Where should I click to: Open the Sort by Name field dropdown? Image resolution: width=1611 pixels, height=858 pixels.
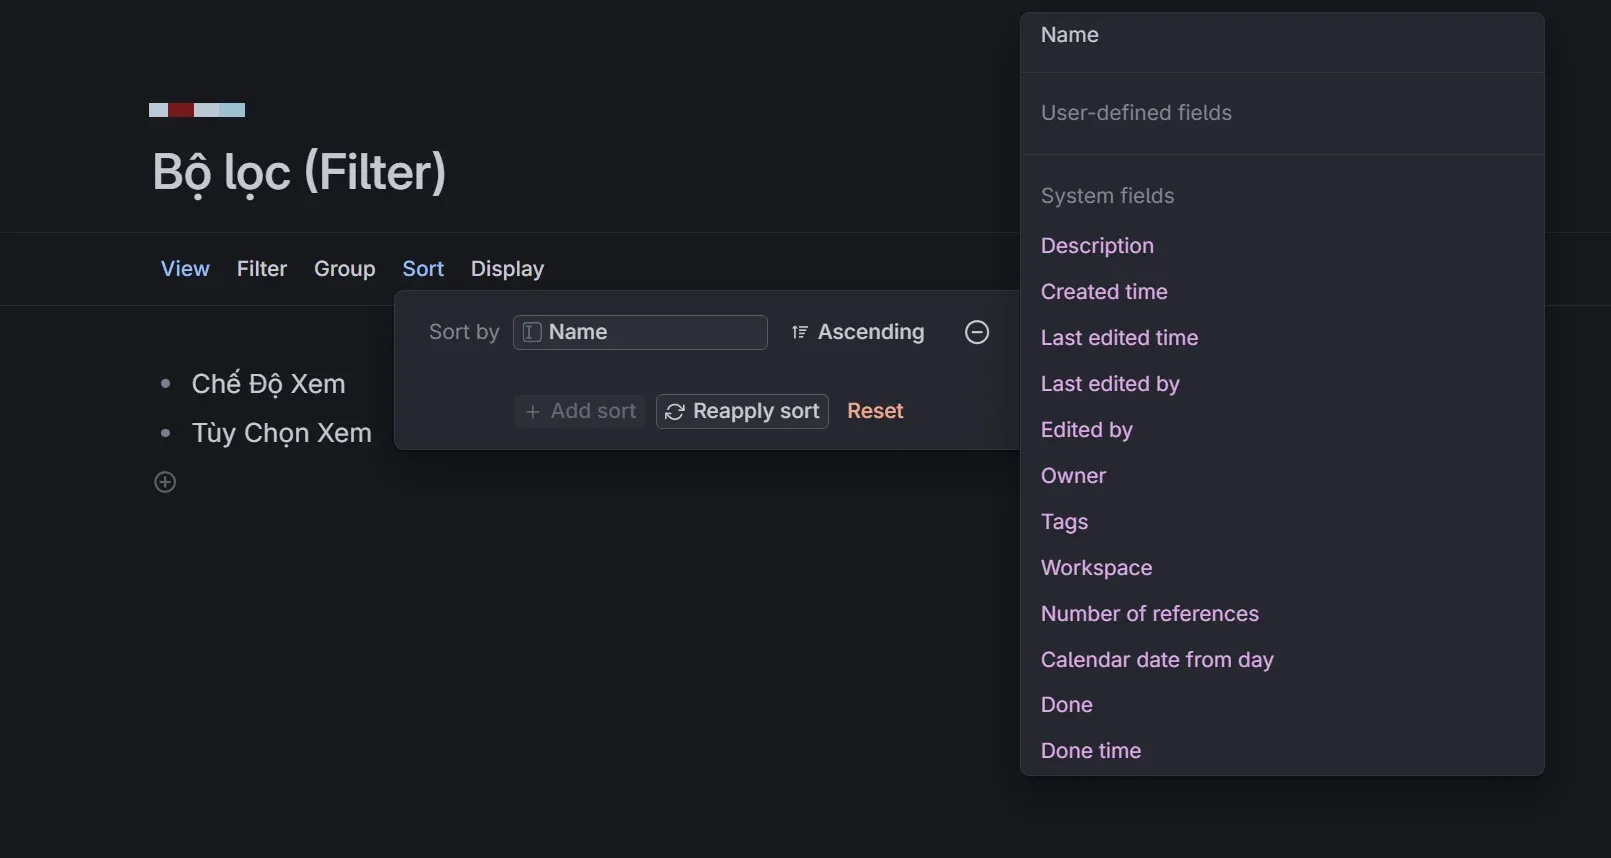click(x=640, y=332)
